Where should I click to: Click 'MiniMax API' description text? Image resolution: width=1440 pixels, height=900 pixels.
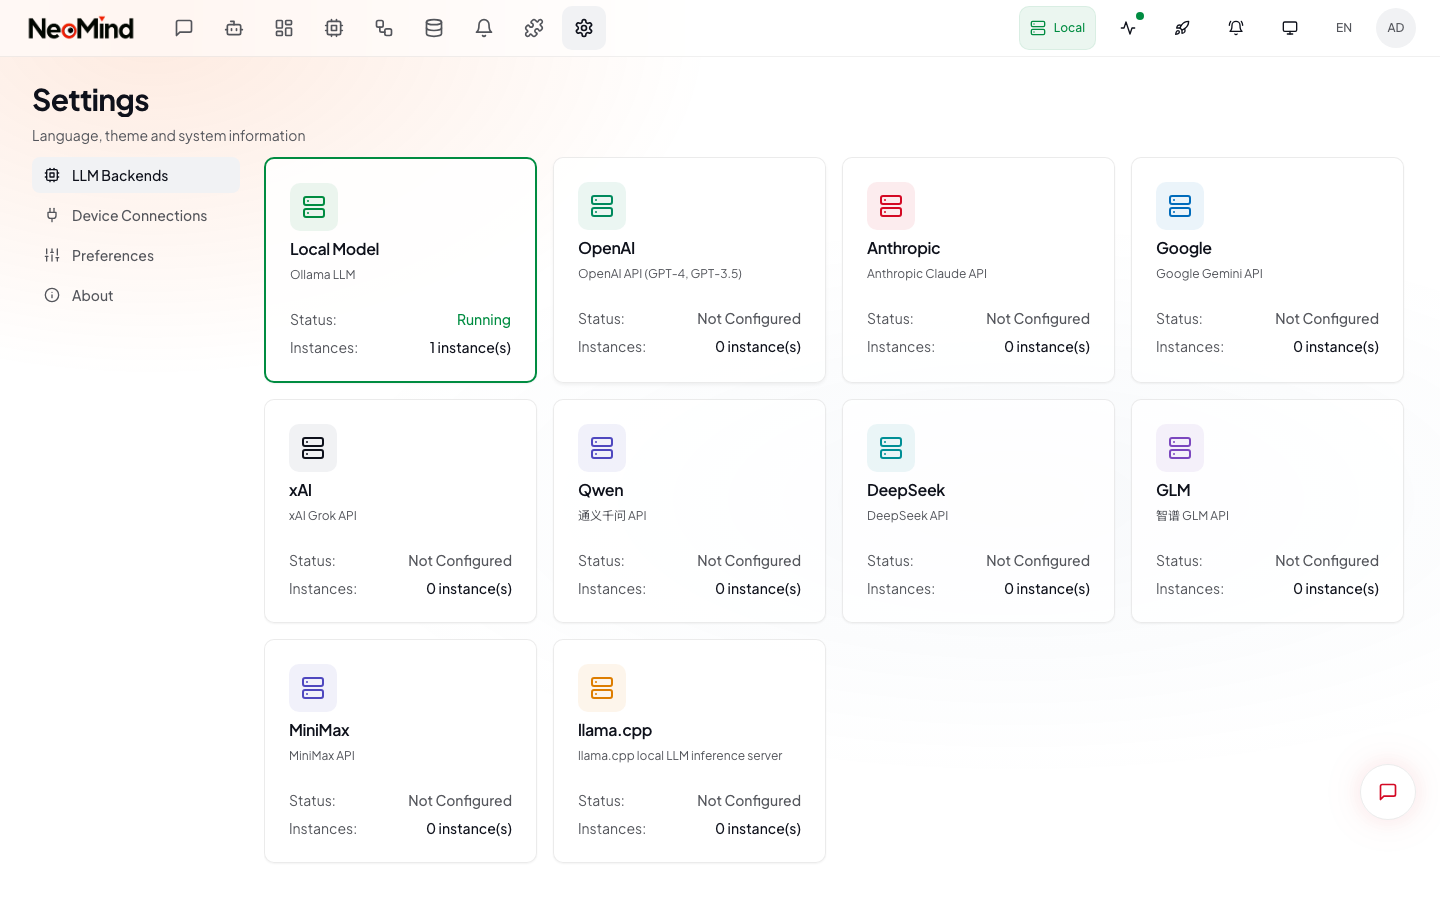pyautogui.click(x=322, y=756)
